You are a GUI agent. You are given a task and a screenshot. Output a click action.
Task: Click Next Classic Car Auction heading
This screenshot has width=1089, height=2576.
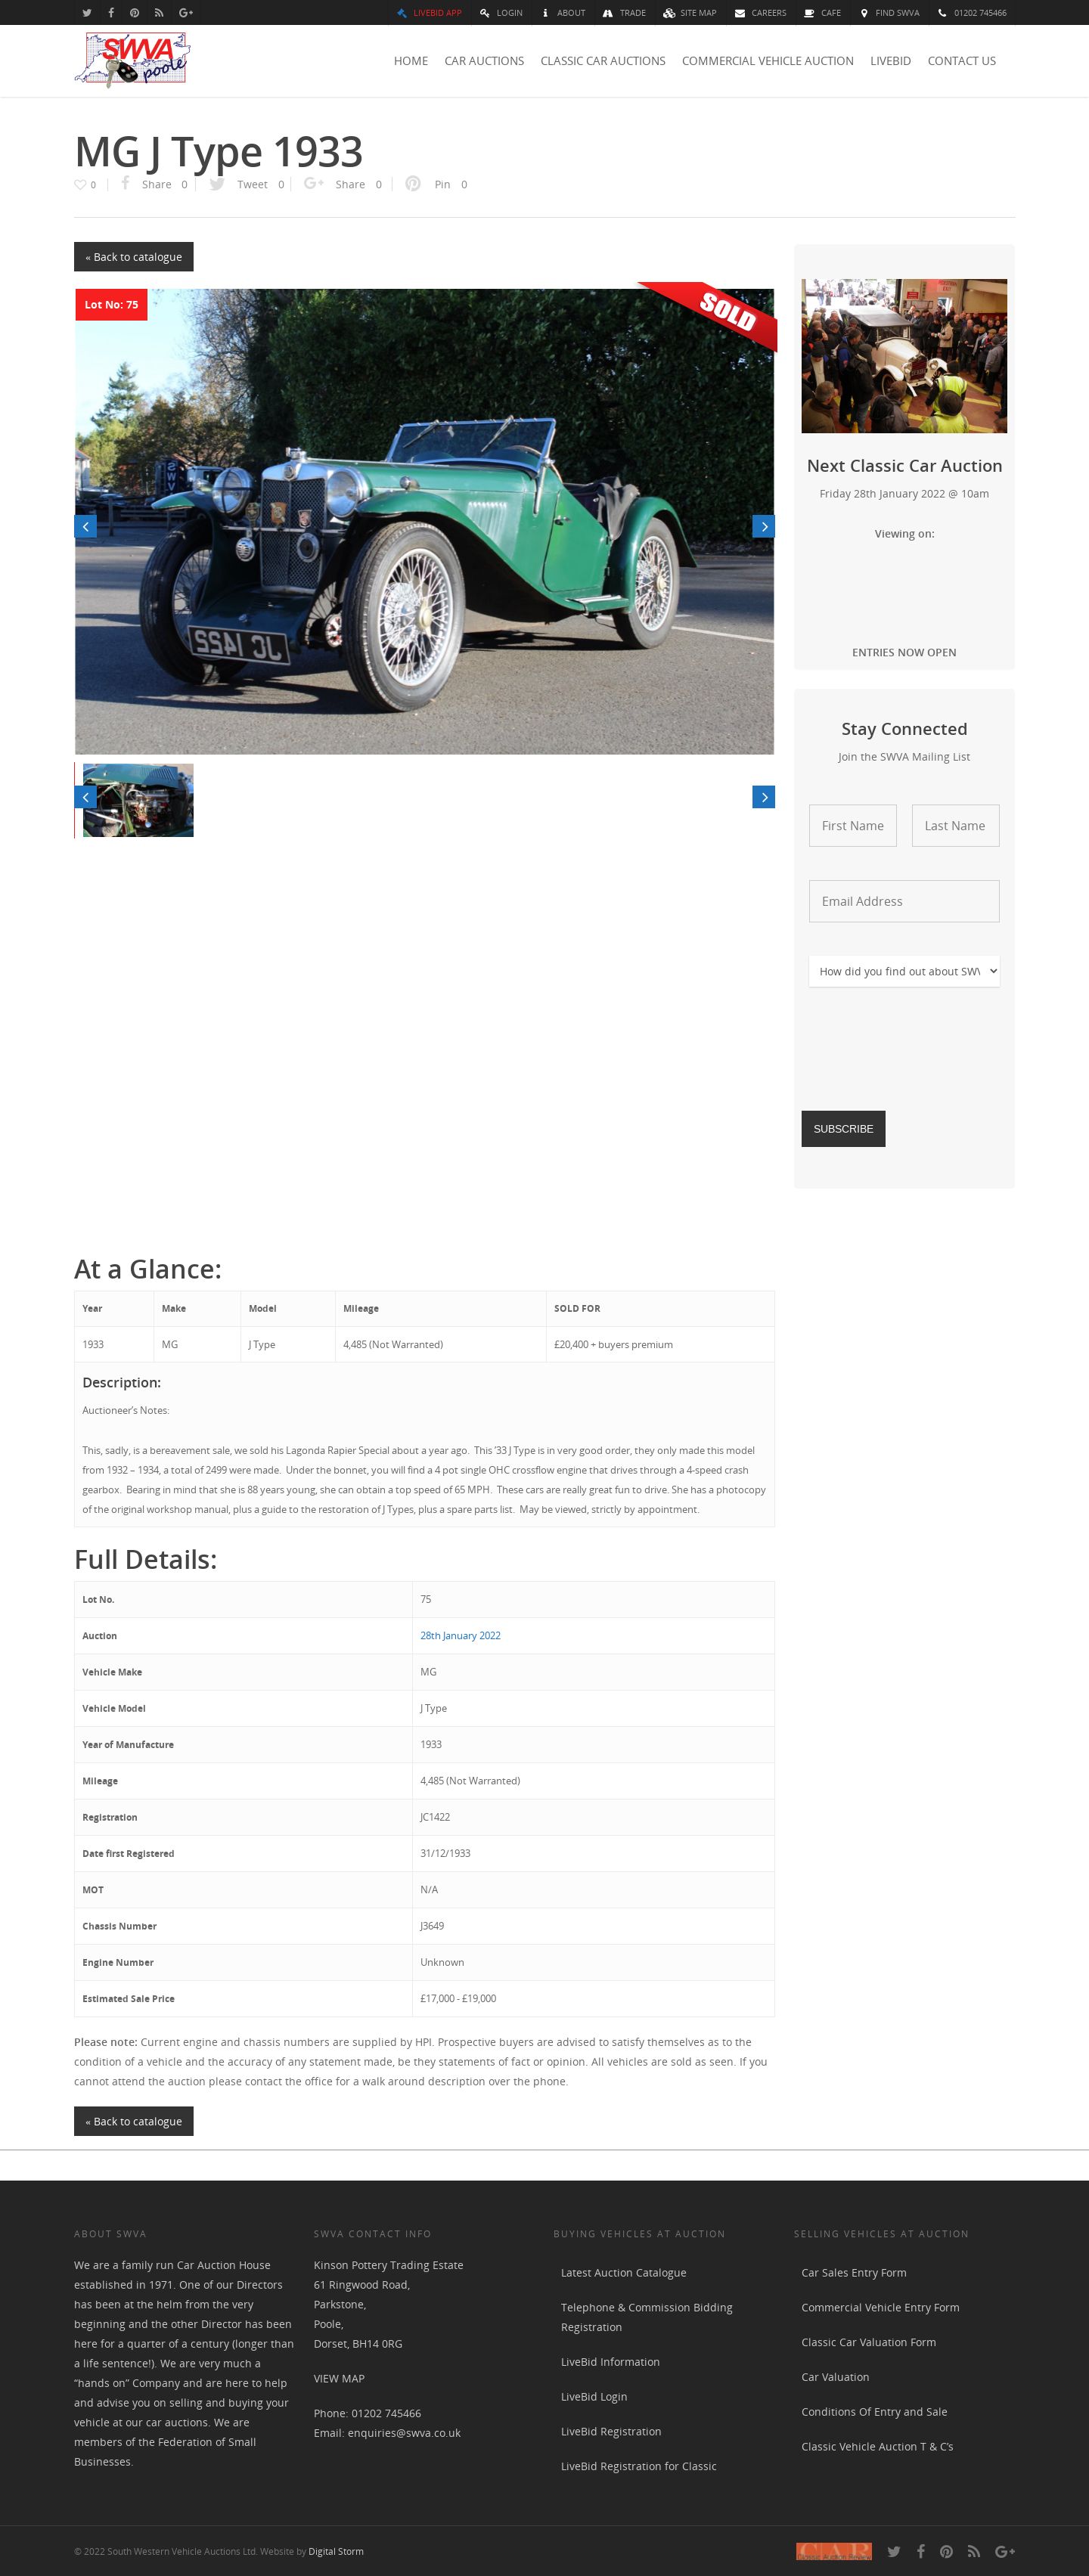(x=904, y=466)
